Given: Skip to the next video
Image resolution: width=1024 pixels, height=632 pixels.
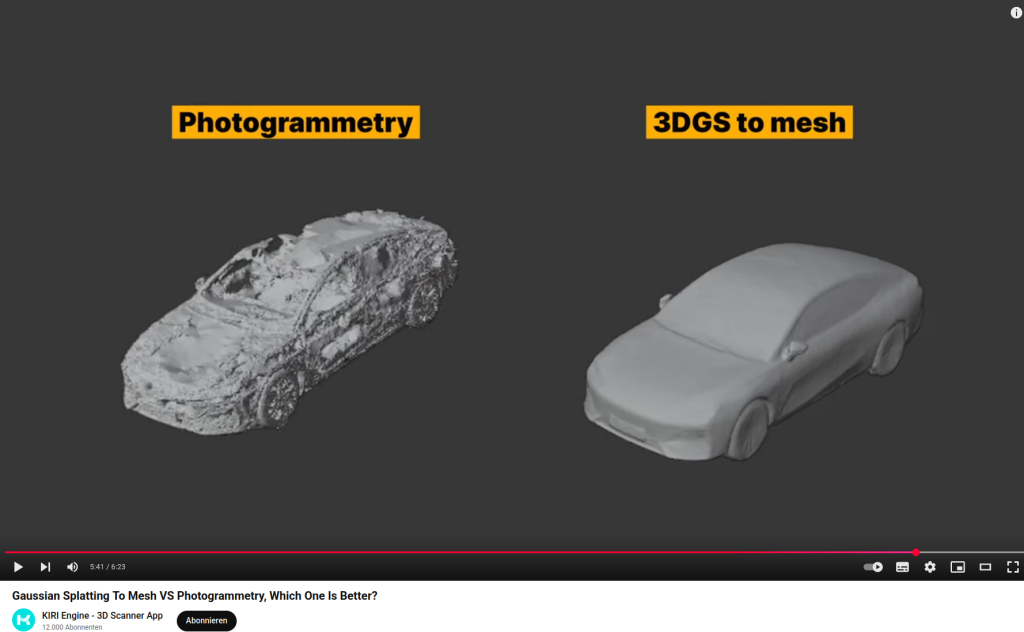Looking at the screenshot, I should click(x=45, y=567).
